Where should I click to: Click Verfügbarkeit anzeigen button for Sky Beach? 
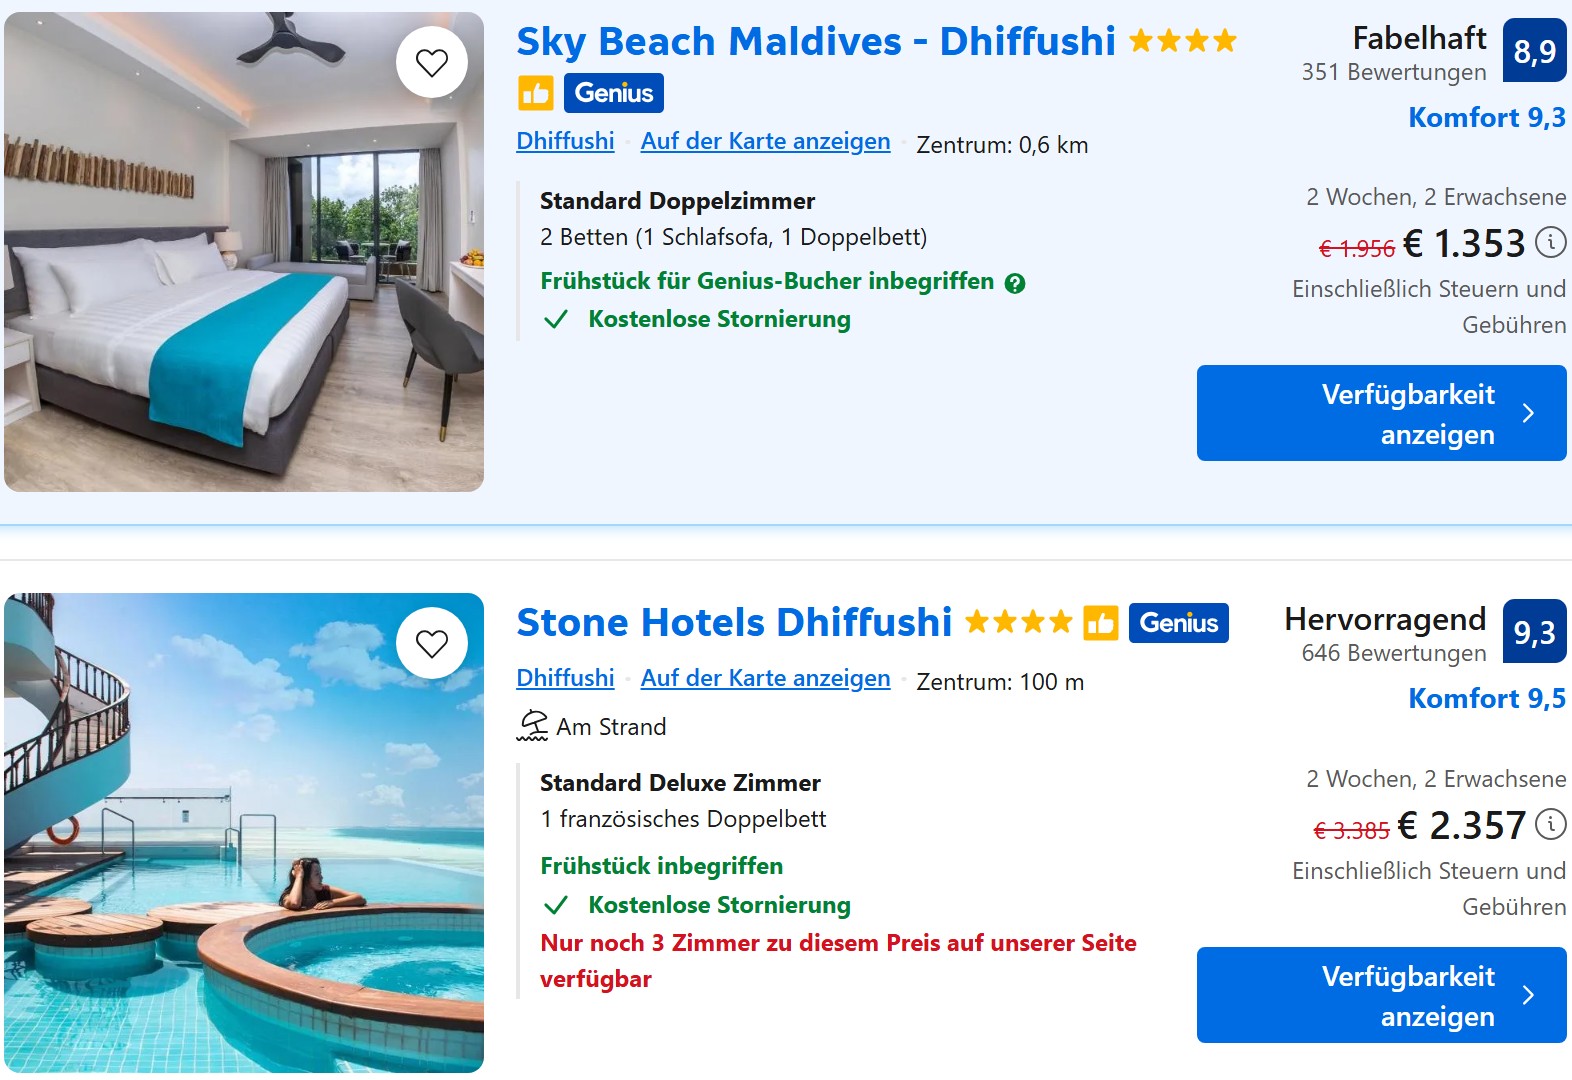(x=1382, y=413)
